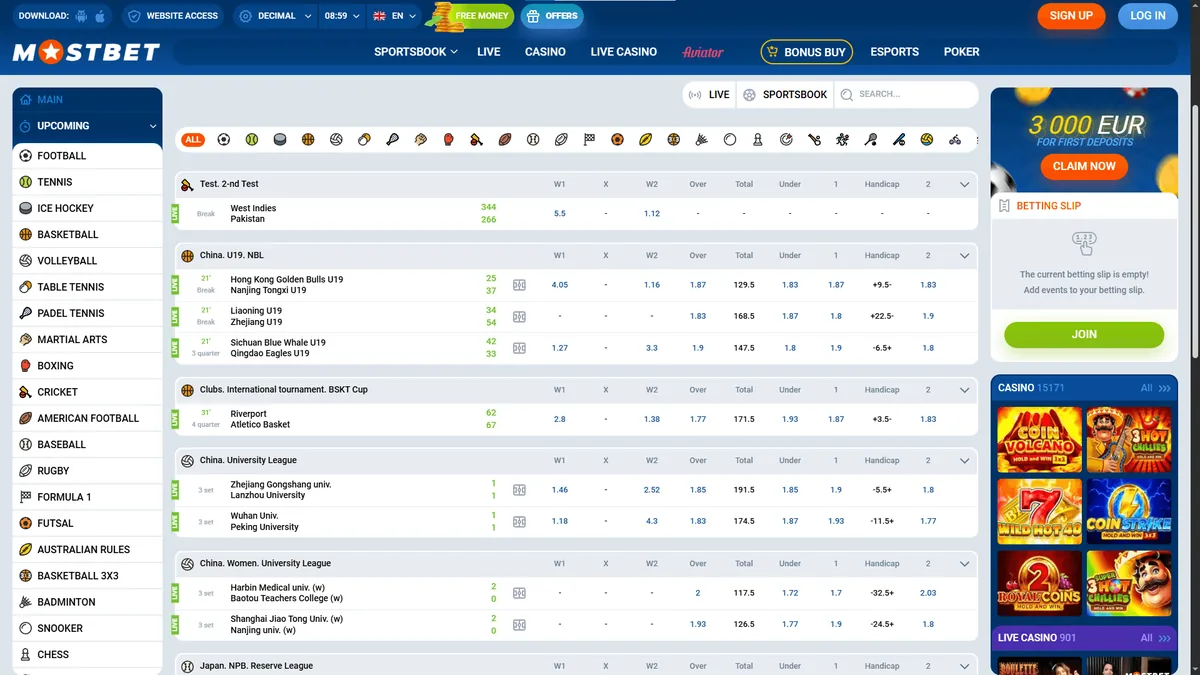The image size is (1200, 675).
Task: Collapse the Test. 2-nd Test league
Action: 964,185
